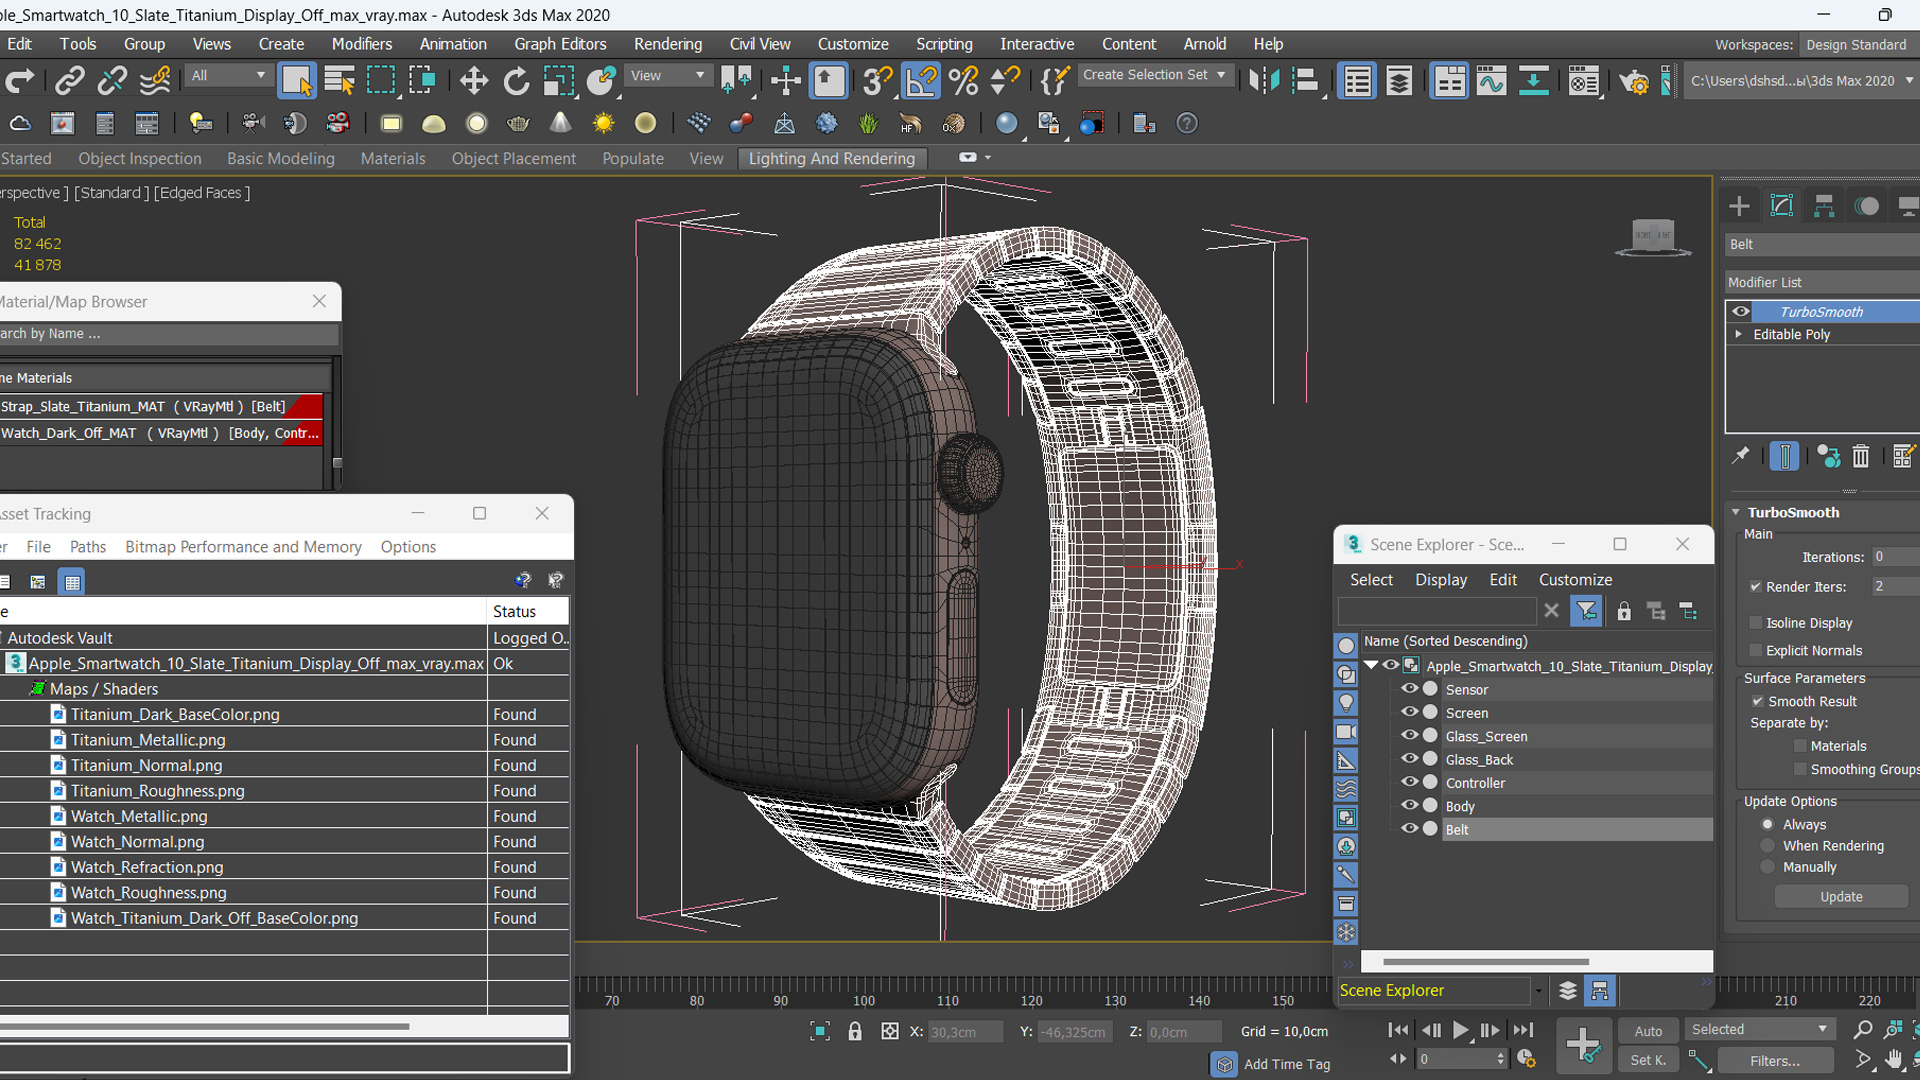
Task: Click the Auto key button
Action: coord(1648,1031)
